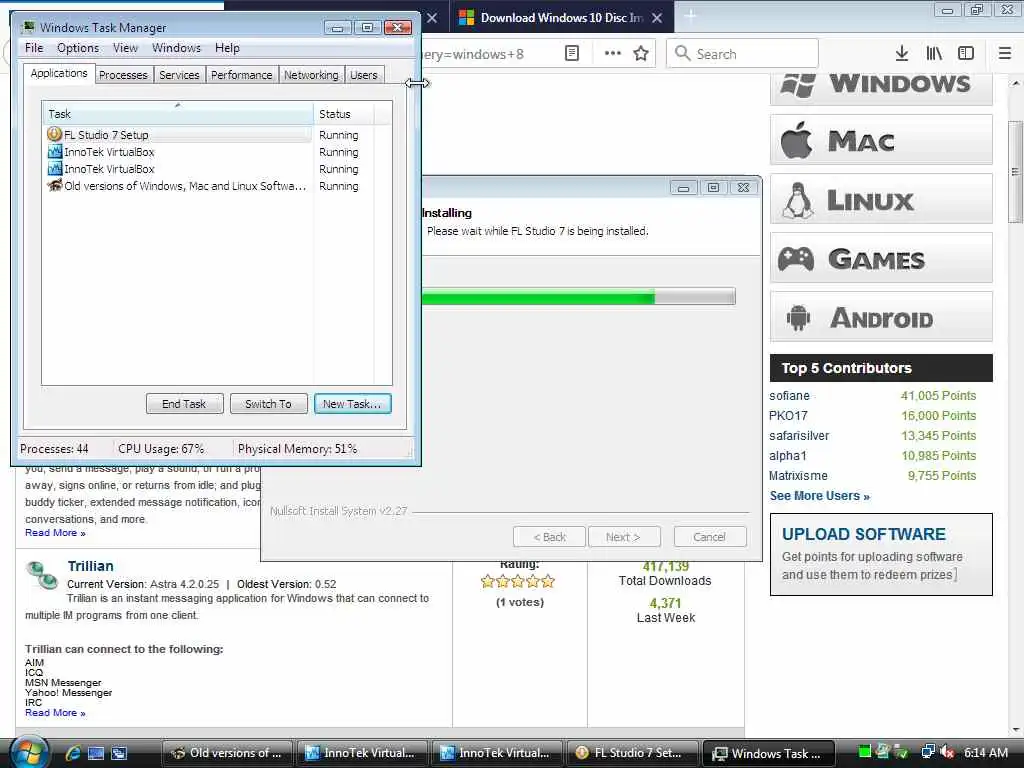Click Switch between windows quick launch icon

pos(119,753)
